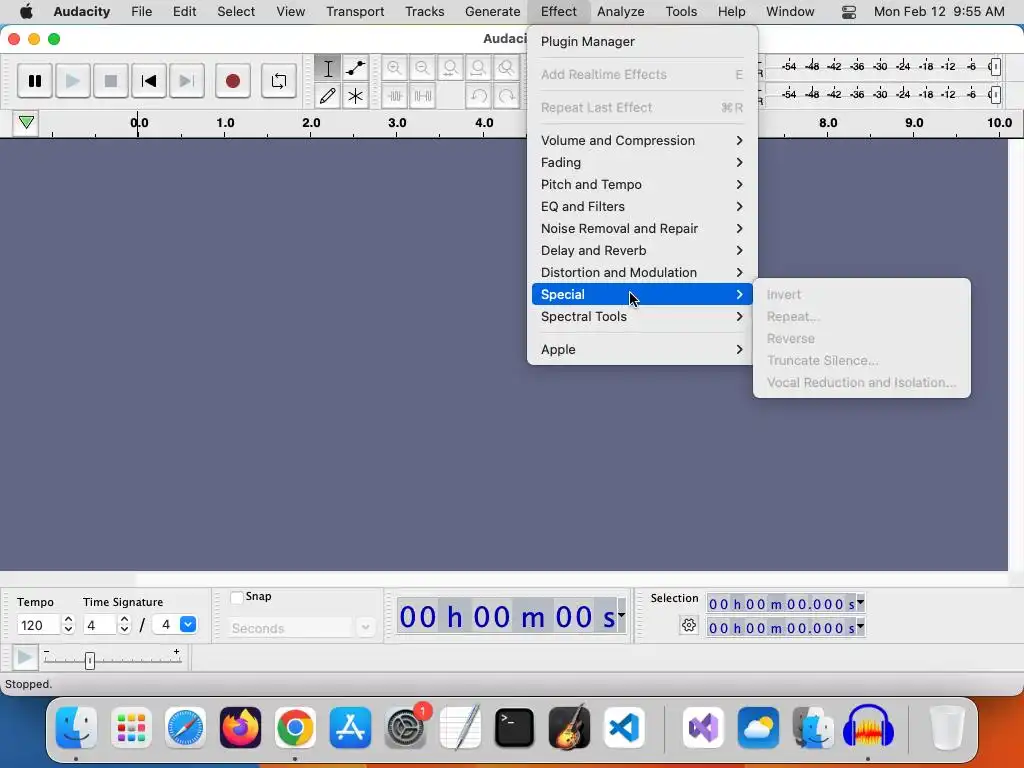Toggle the Loop playback button
The width and height of the screenshot is (1024, 768).
coord(279,81)
